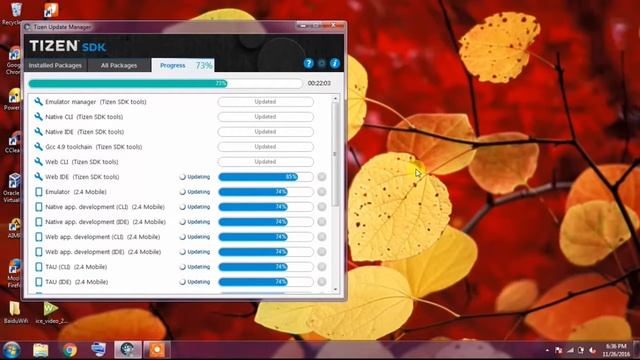Image resolution: width=640 pixels, height=360 pixels.
Task: Cancel Web app. development (IDE) update
Action: coord(322,252)
